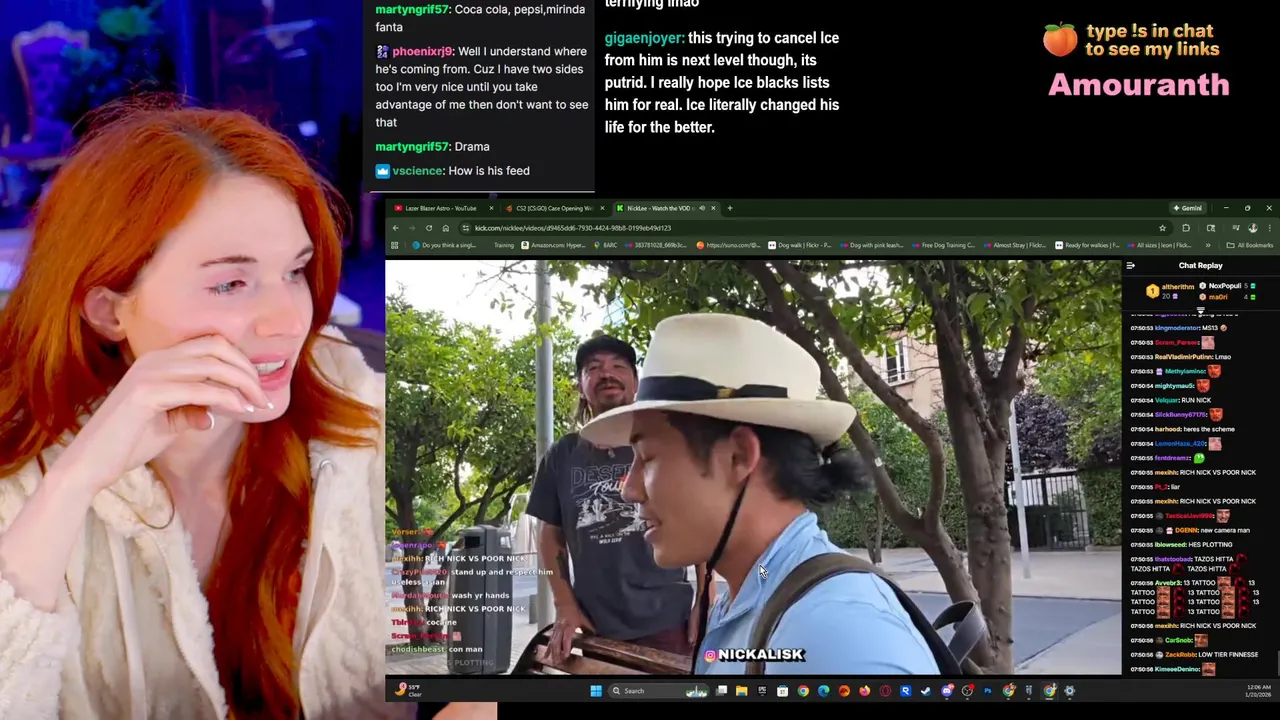Viewport: 1280px width, 720px height.
Task: Open File Explorer from the taskbar
Action: 741,691
